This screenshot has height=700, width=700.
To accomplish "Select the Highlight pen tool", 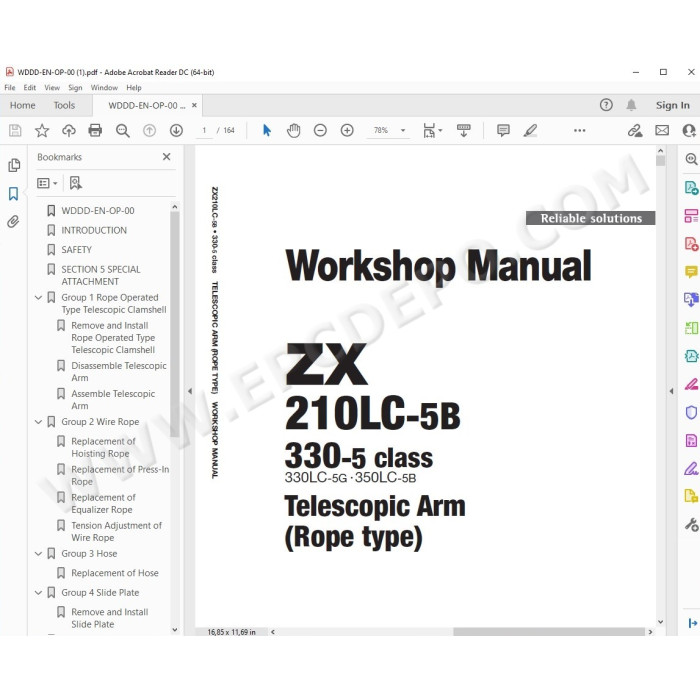I will coord(530,130).
